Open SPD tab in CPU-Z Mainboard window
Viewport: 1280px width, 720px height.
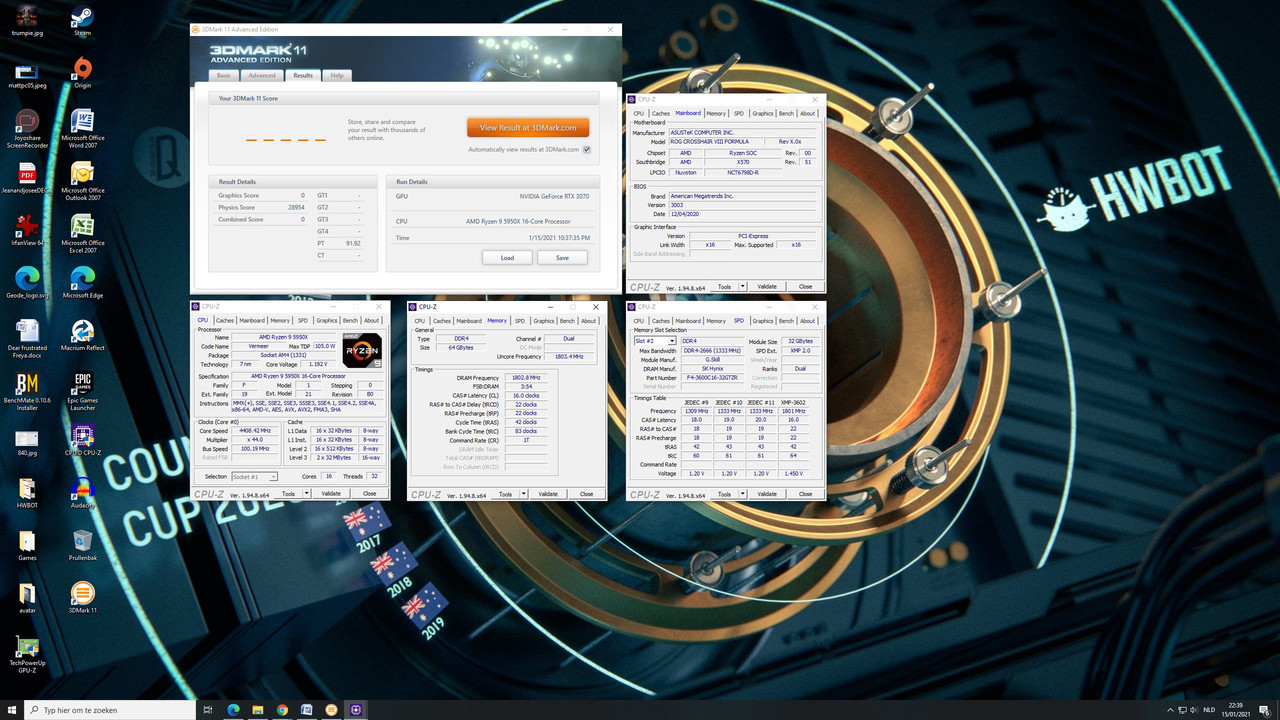[x=739, y=113]
